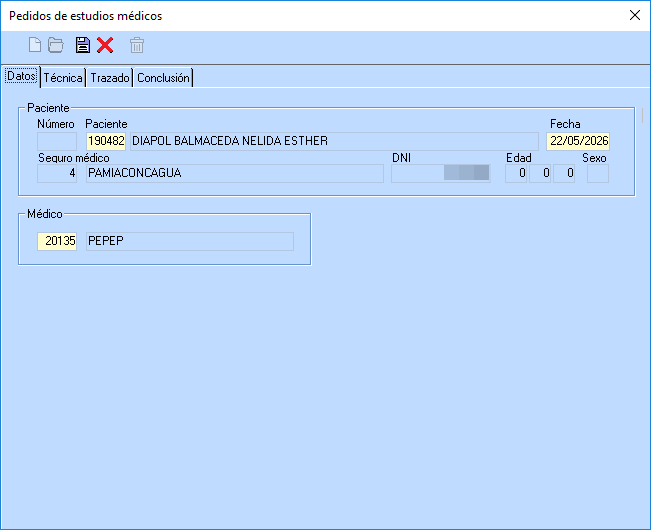Click the Open folder toolbar icon
The image size is (651, 530).
click(56, 45)
